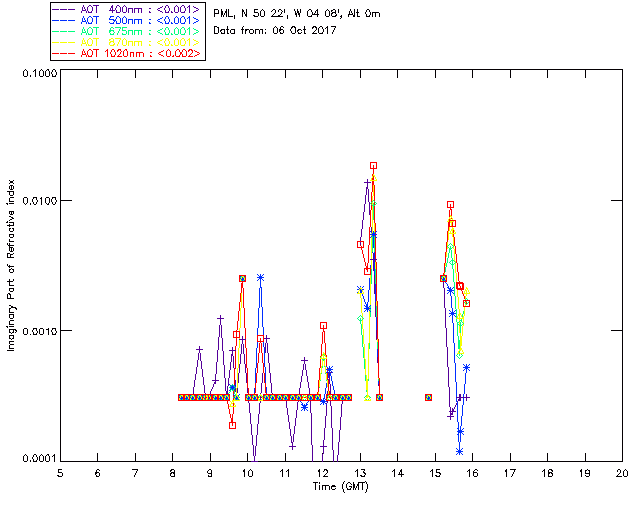Click the blue asterisk peak near time 10.4

click(x=260, y=278)
